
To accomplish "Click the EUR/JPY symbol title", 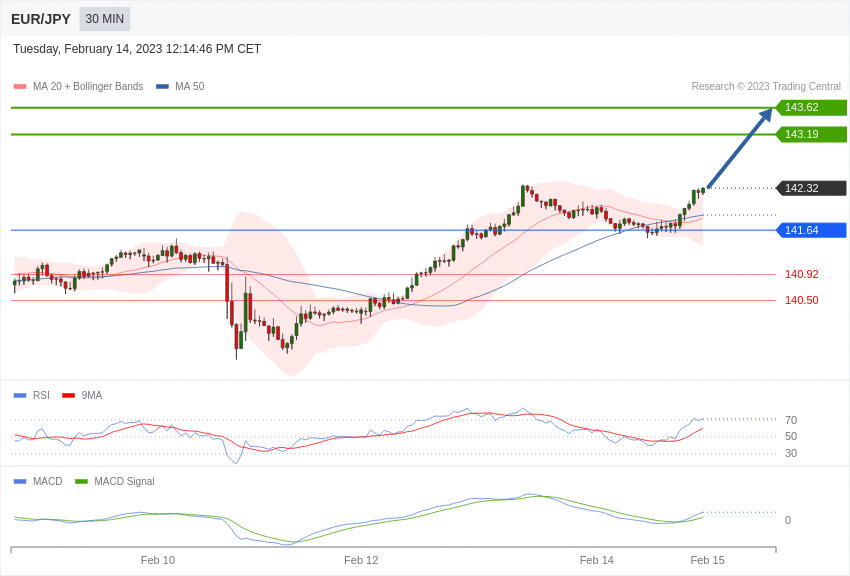I will [x=41, y=19].
